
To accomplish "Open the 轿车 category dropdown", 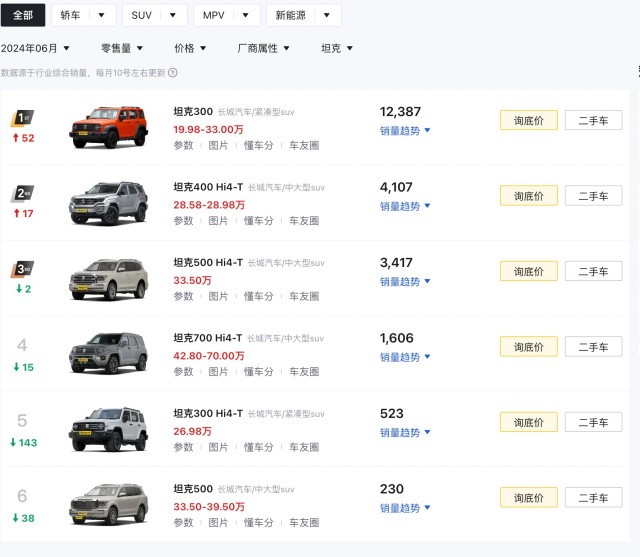I will (83, 16).
